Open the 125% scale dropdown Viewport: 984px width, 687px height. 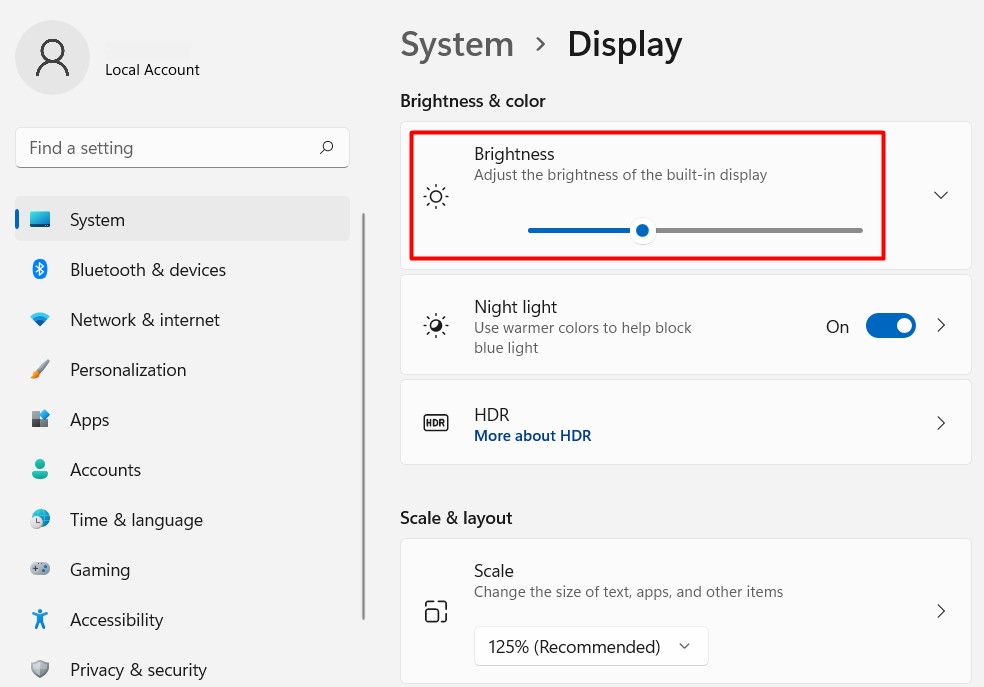pyautogui.click(x=590, y=647)
